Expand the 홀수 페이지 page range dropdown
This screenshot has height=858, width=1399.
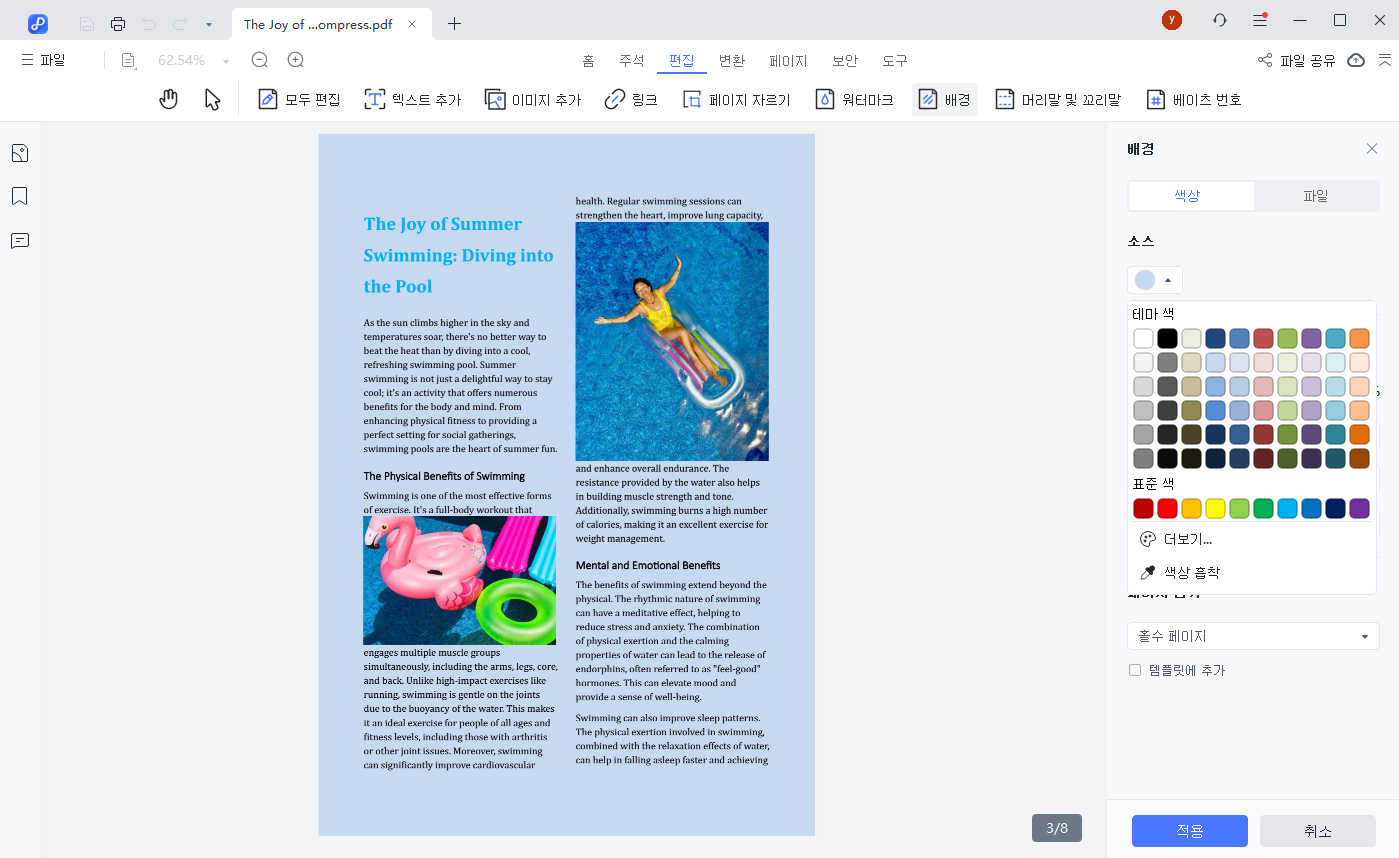tap(1253, 636)
